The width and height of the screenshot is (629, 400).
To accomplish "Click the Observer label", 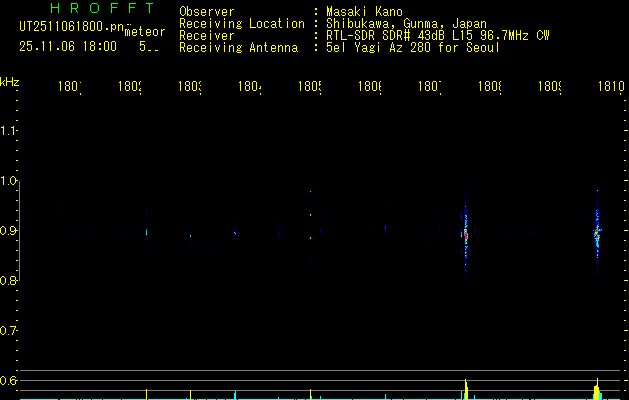I will (x=207, y=12).
